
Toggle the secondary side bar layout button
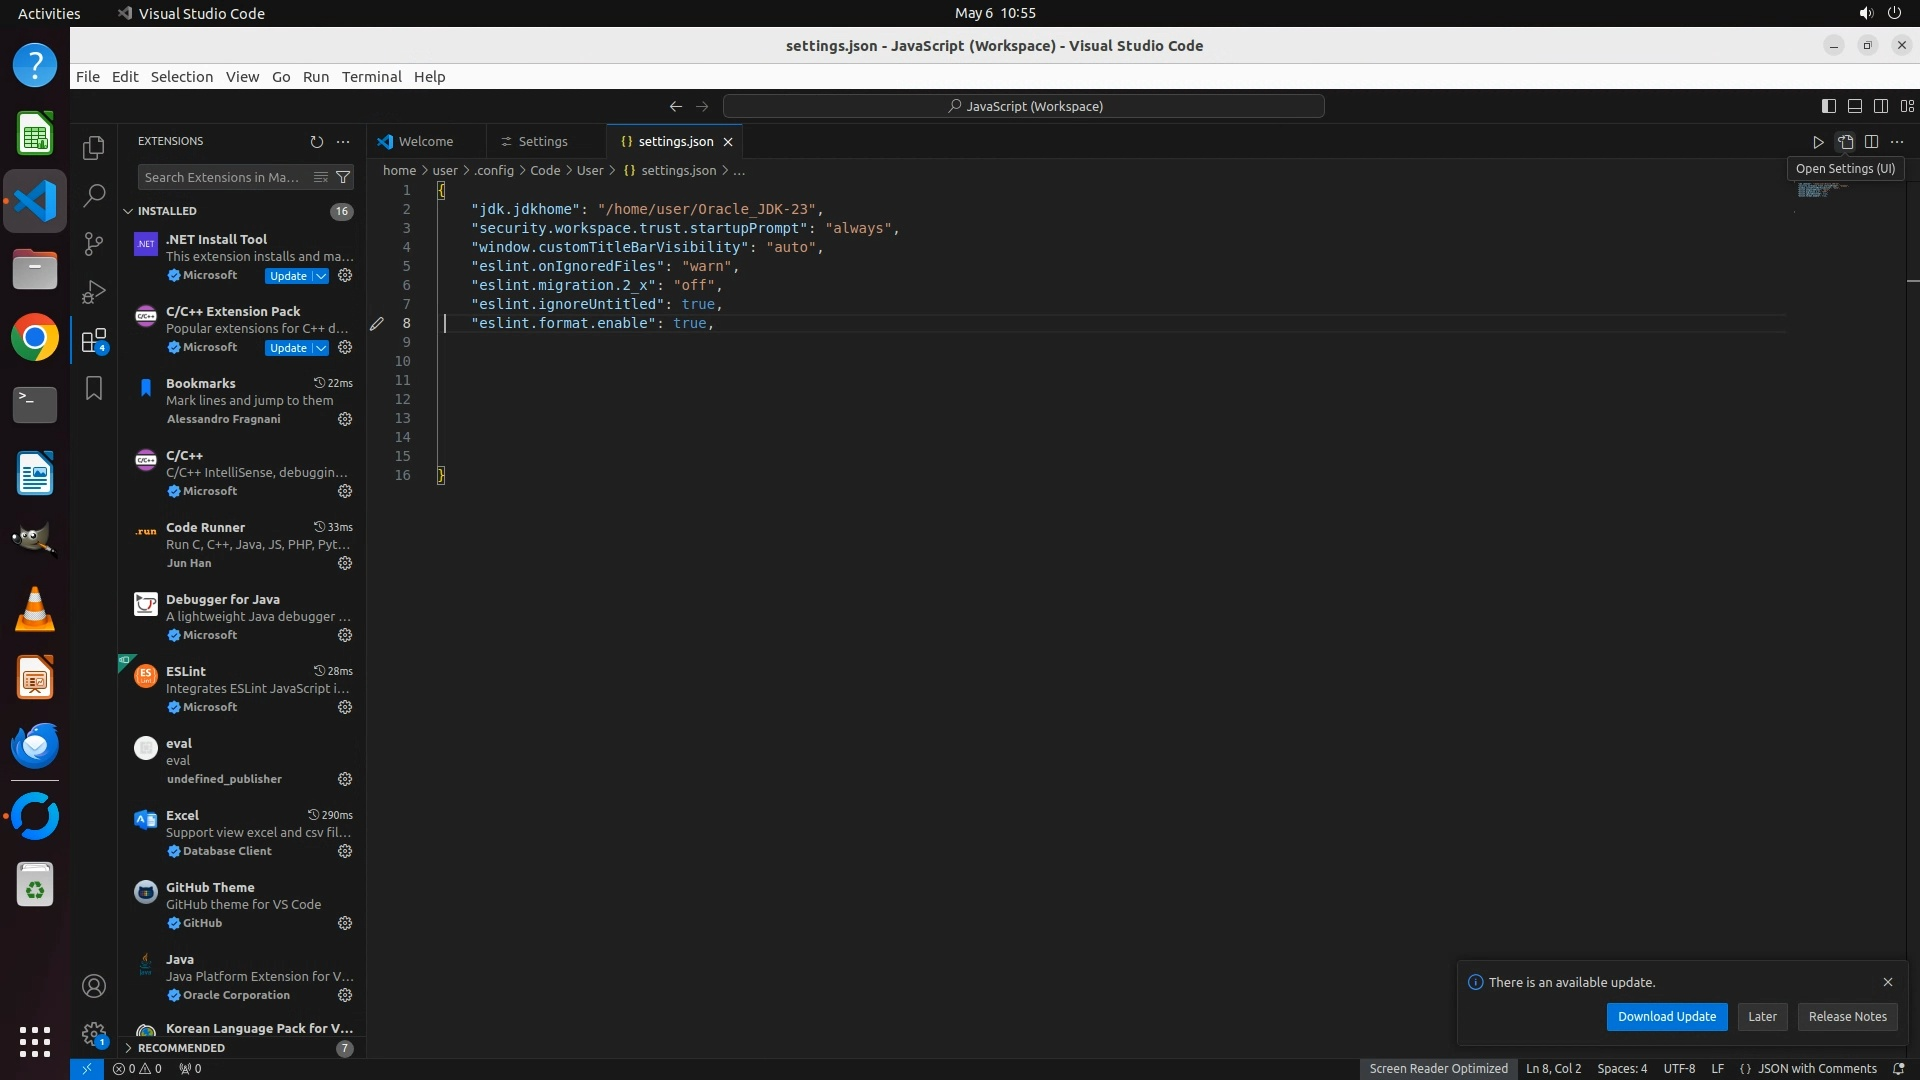click(x=1880, y=106)
